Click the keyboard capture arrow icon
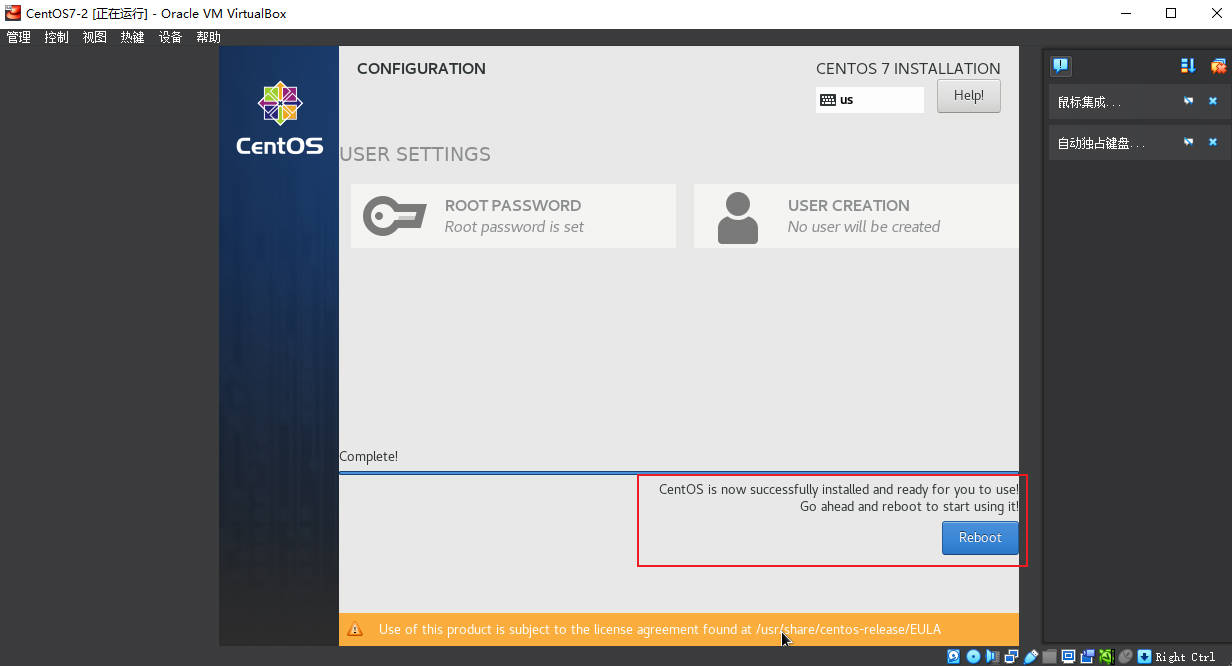 pyautogui.click(x=1144, y=656)
